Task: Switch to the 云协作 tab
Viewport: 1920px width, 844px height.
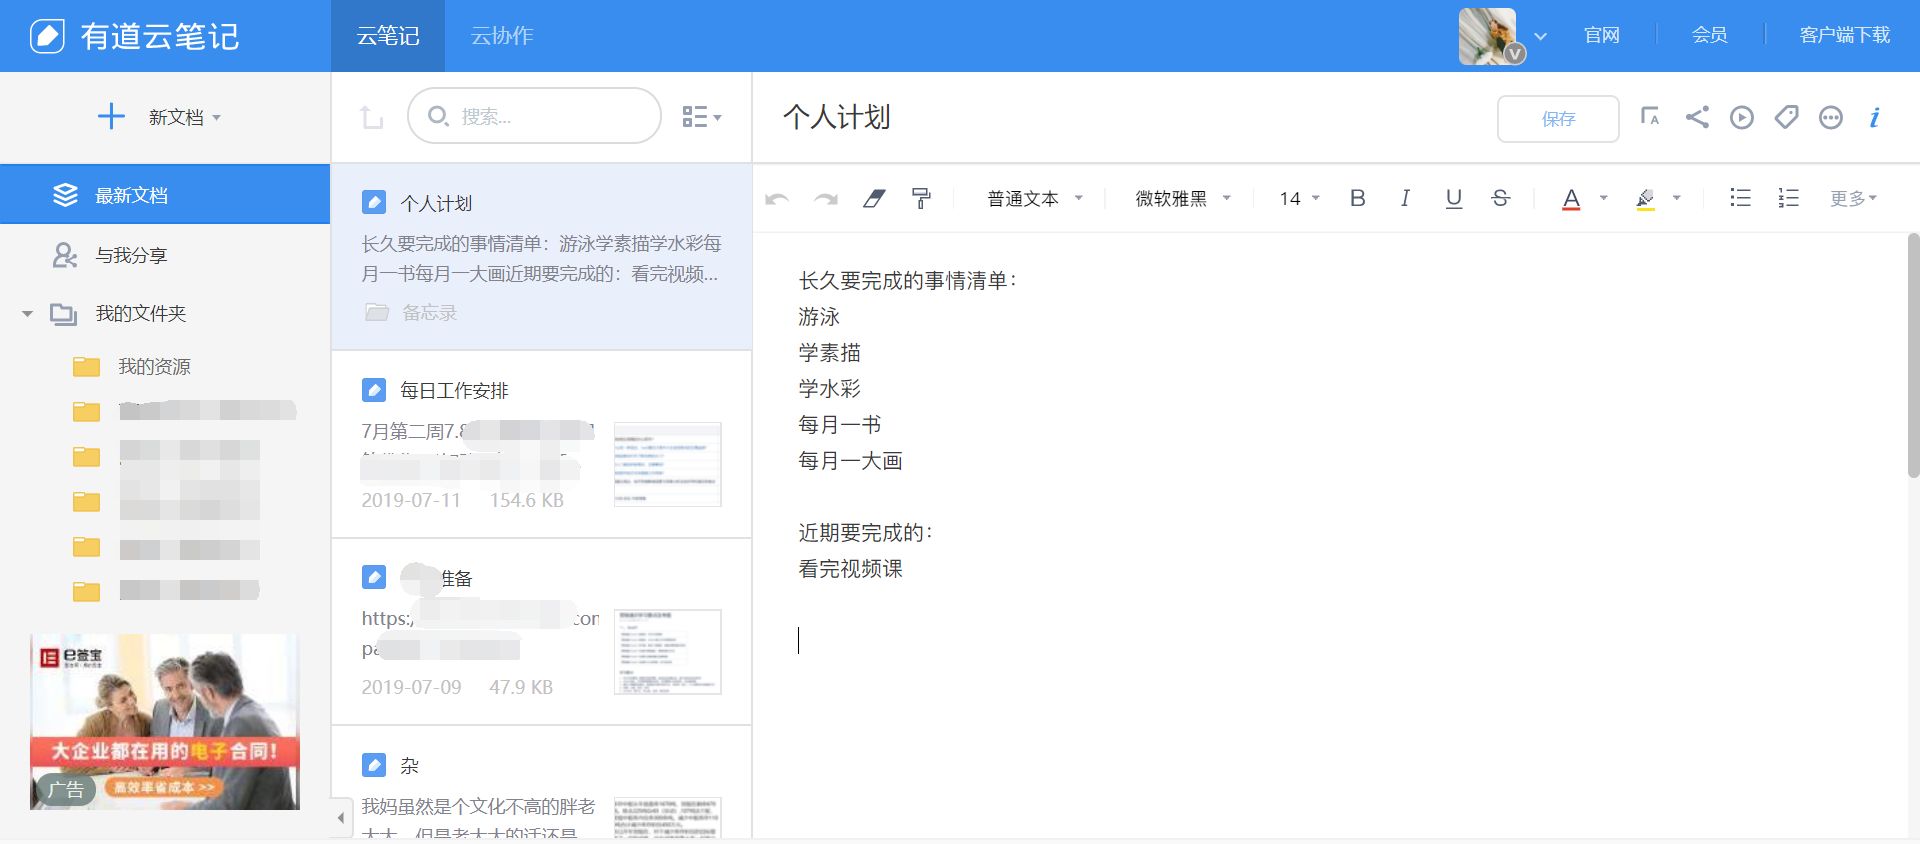Action: [502, 36]
